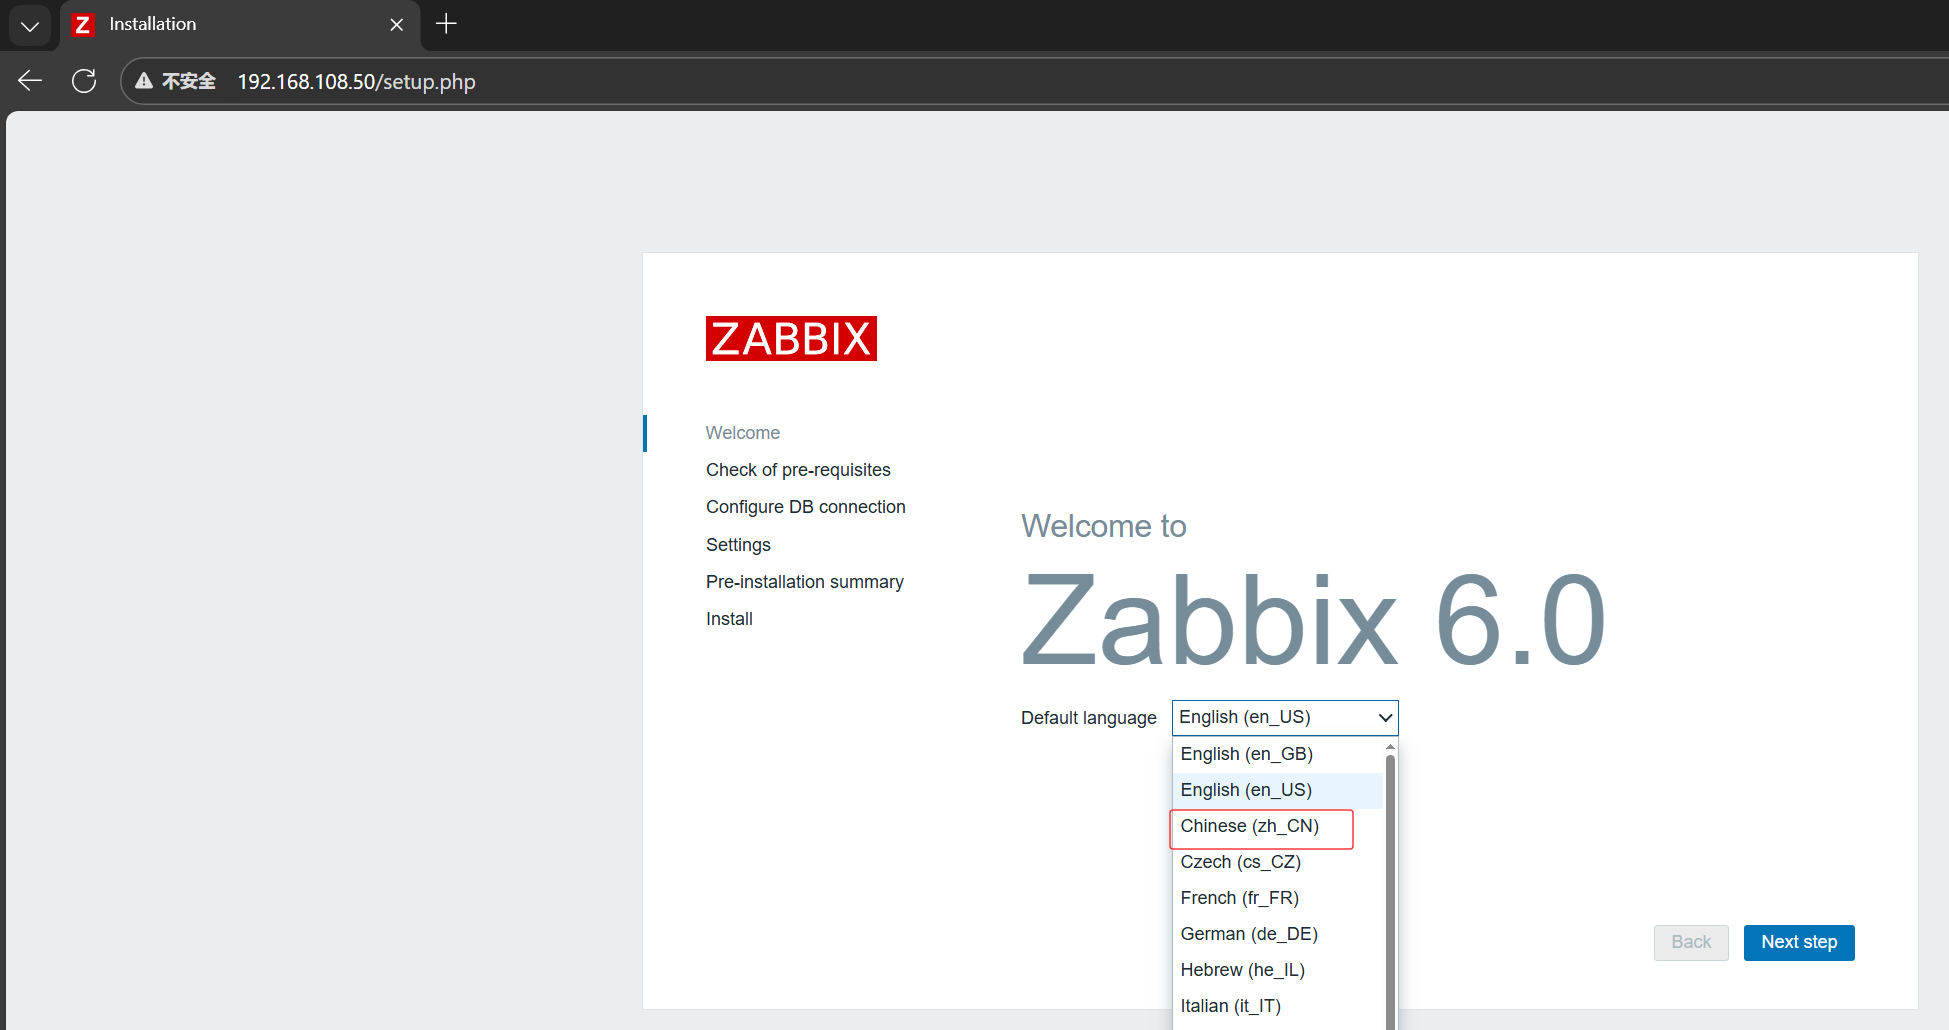This screenshot has height=1030, width=1949.
Task: Close the Installation tab
Action: pos(397,24)
